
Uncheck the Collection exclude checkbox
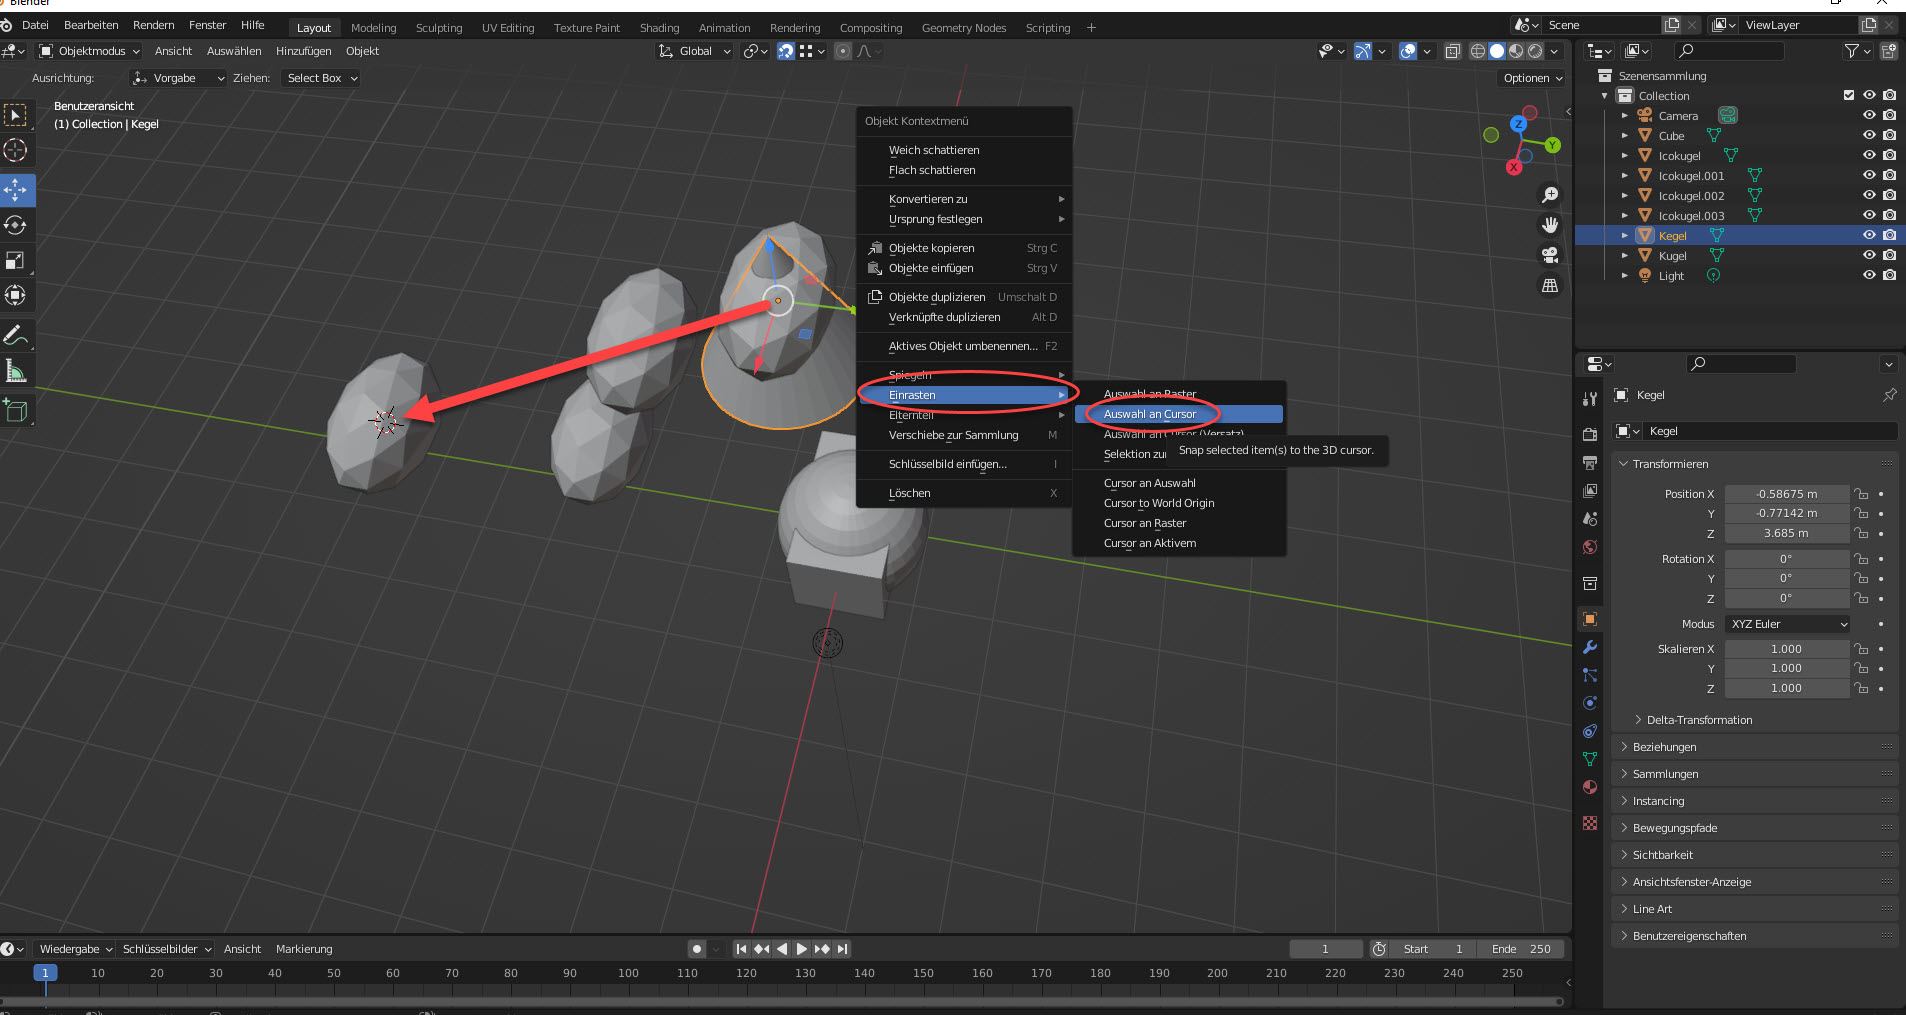pos(1848,96)
